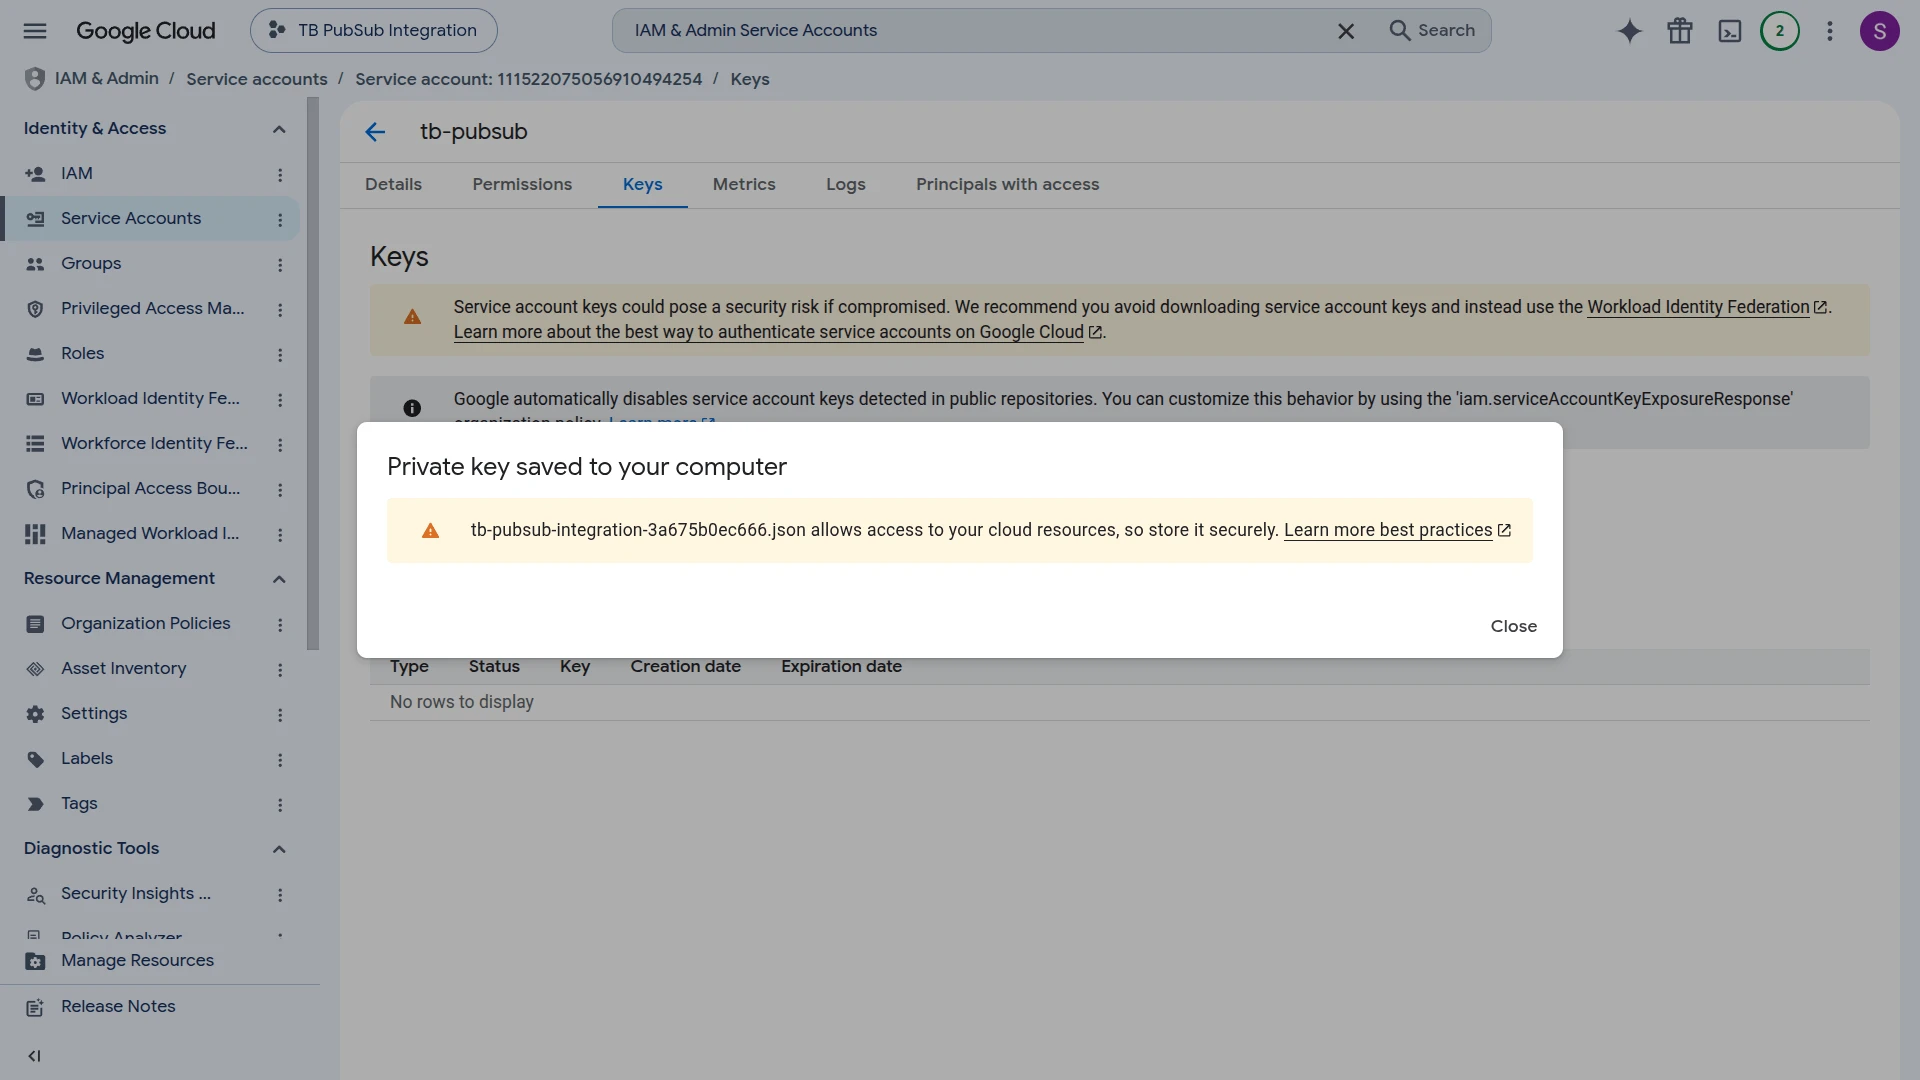Click the IAM sidebar icon
This screenshot has height=1080, width=1920.
(x=35, y=174)
